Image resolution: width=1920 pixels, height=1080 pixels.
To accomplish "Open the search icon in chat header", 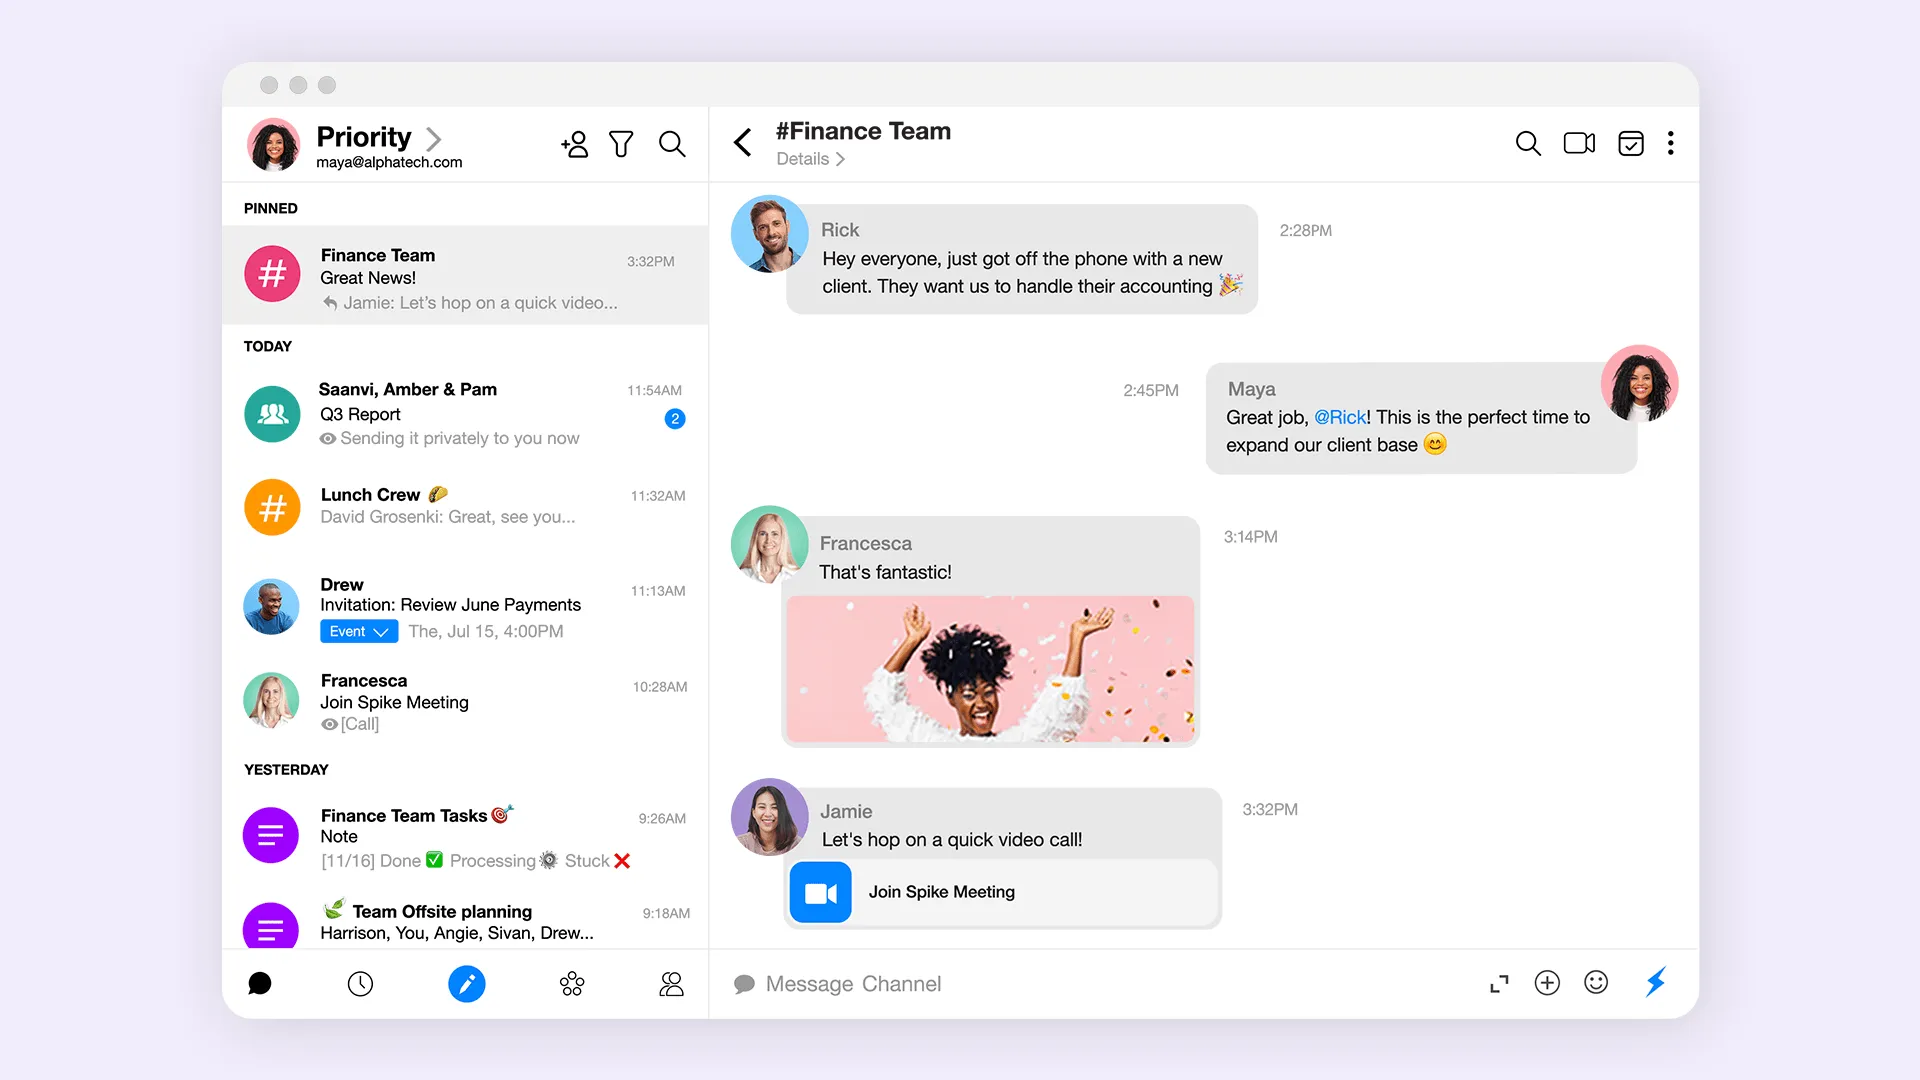I will click(x=1527, y=142).
